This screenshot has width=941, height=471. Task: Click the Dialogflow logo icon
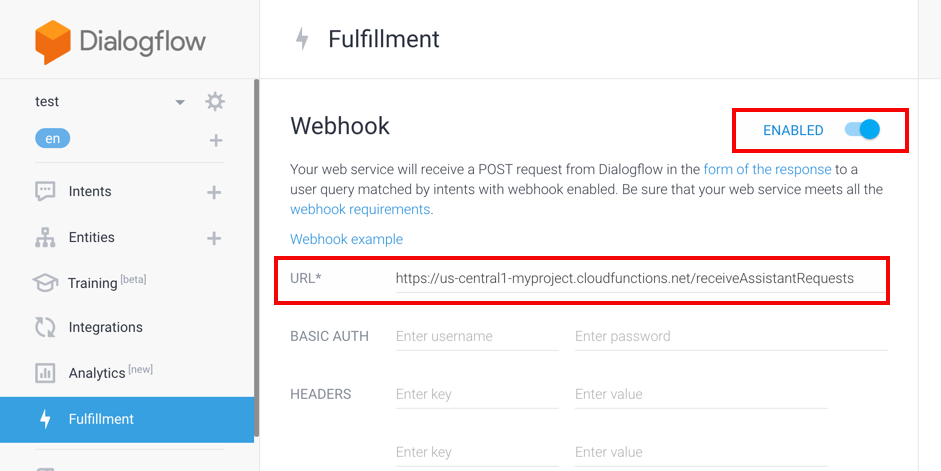(x=53, y=42)
